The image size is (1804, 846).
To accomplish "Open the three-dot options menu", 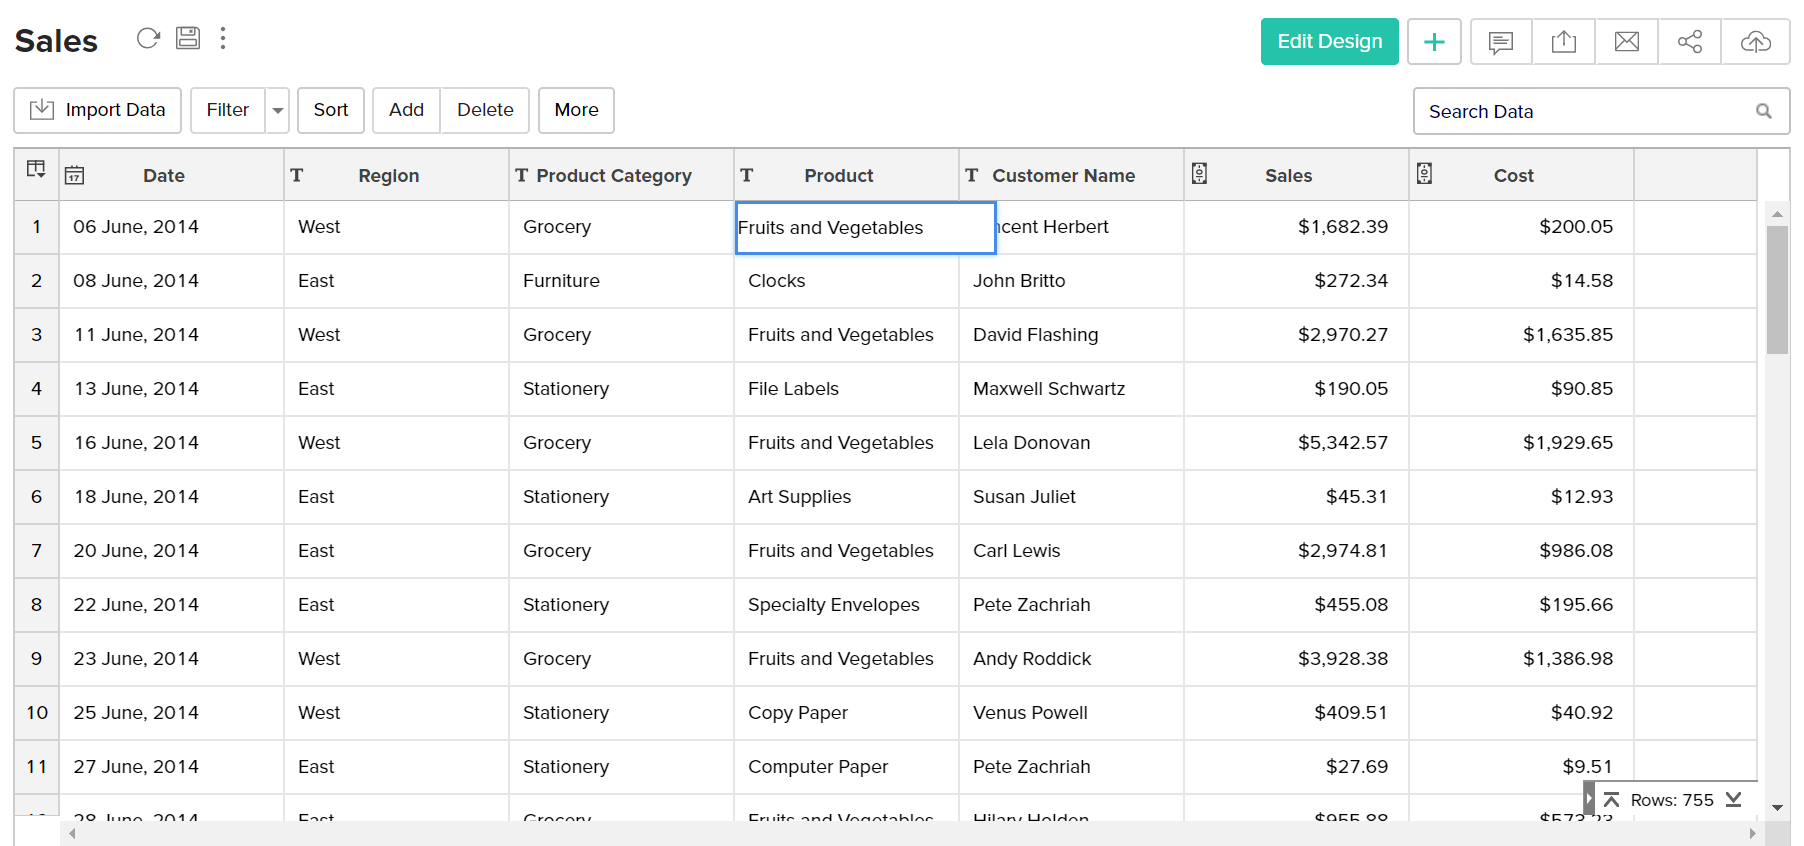I will (x=223, y=38).
